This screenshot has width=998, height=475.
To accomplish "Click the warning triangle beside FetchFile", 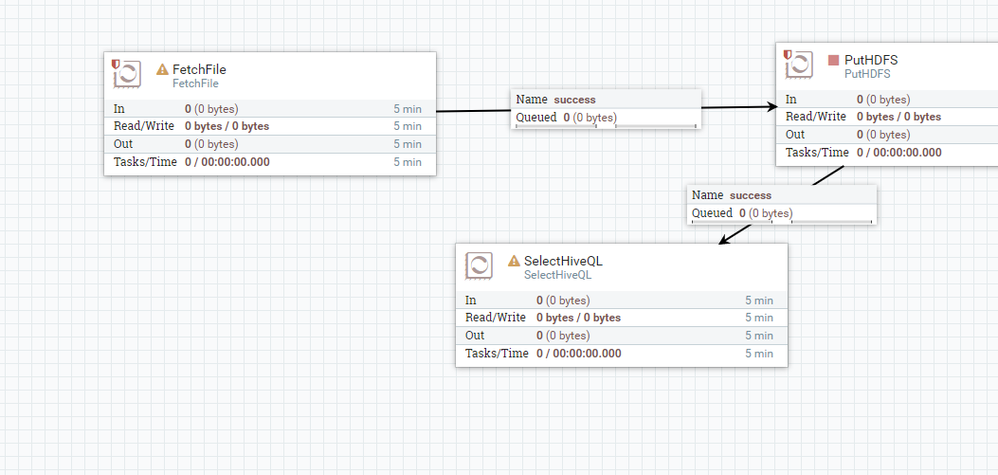I will click(162, 70).
